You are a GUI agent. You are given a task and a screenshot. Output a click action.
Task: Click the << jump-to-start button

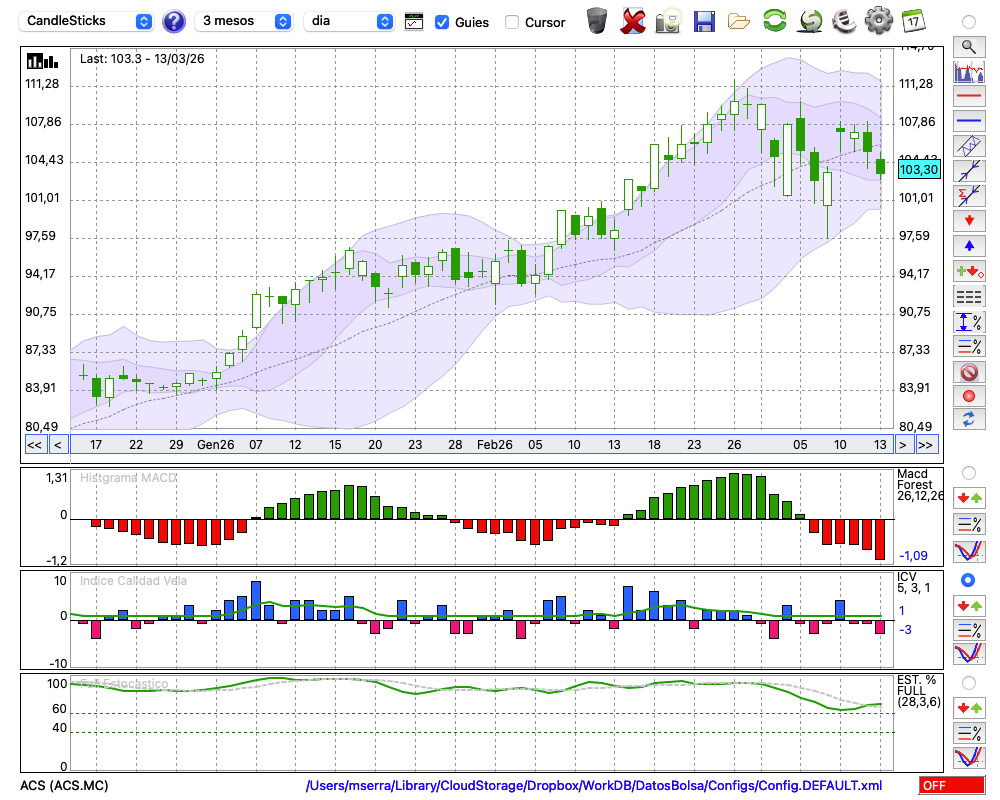click(34, 445)
